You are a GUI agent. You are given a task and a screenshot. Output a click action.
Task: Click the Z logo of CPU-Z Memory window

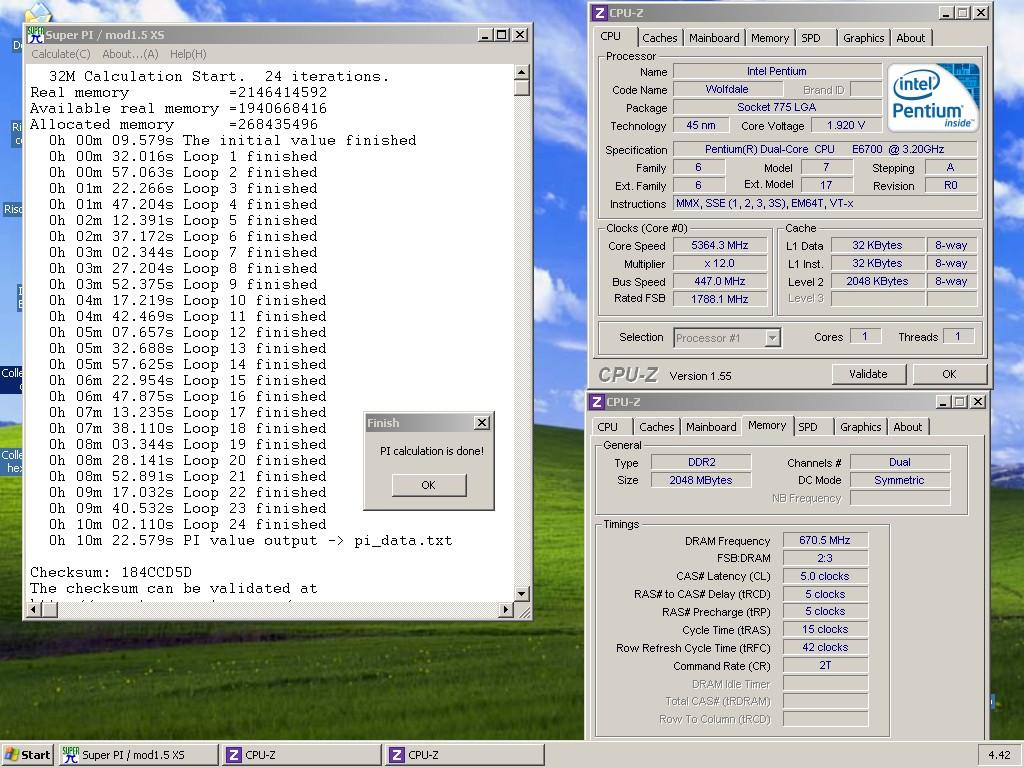[596, 402]
